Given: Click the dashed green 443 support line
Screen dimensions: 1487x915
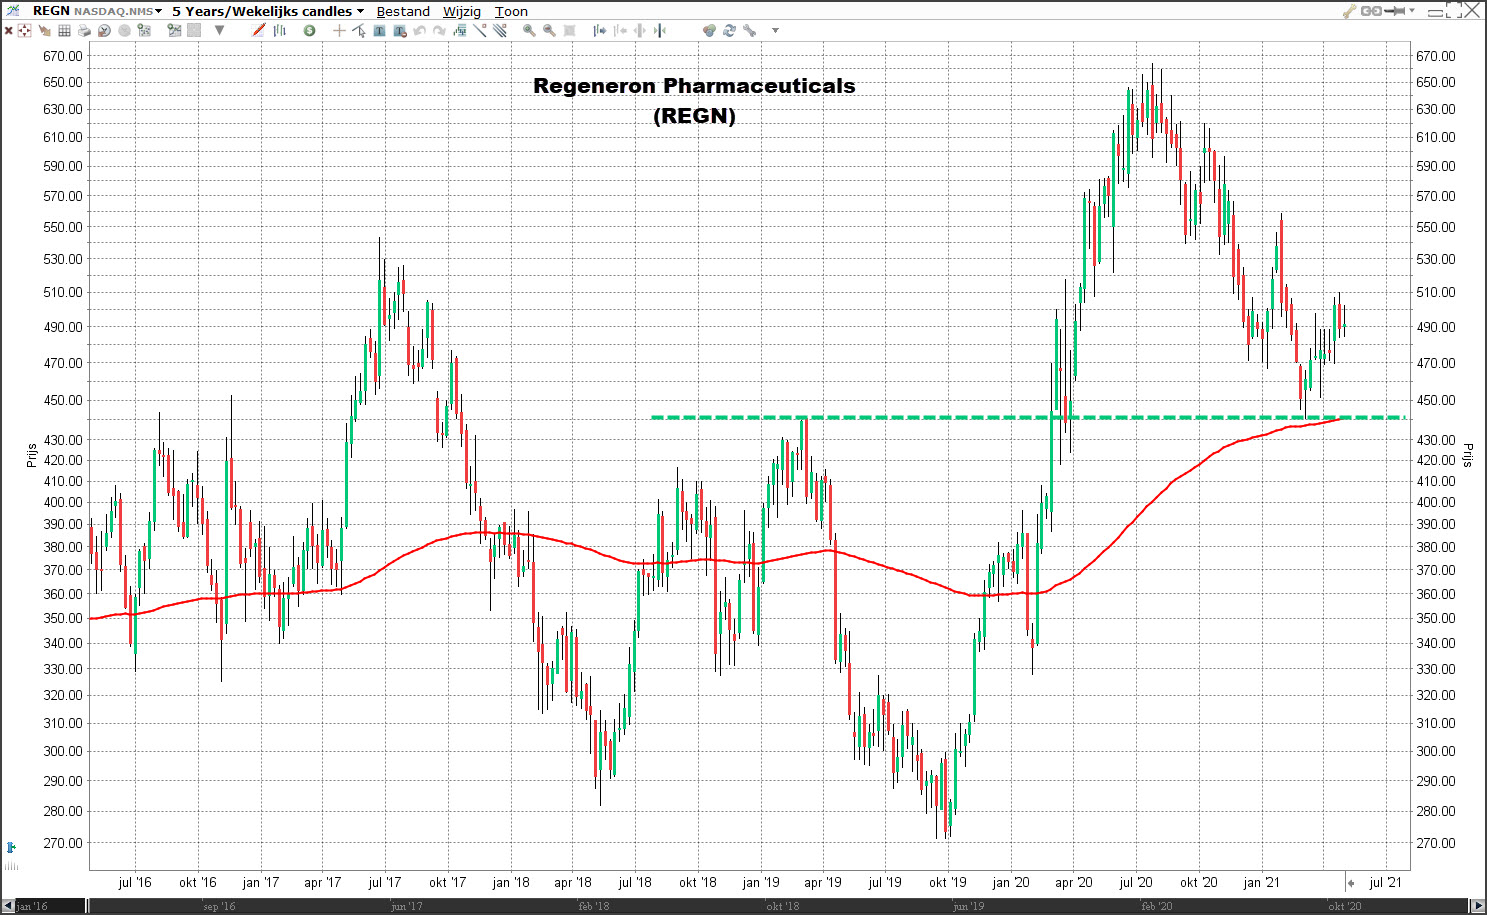Looking at the screenshot, I should [1028, 417].
